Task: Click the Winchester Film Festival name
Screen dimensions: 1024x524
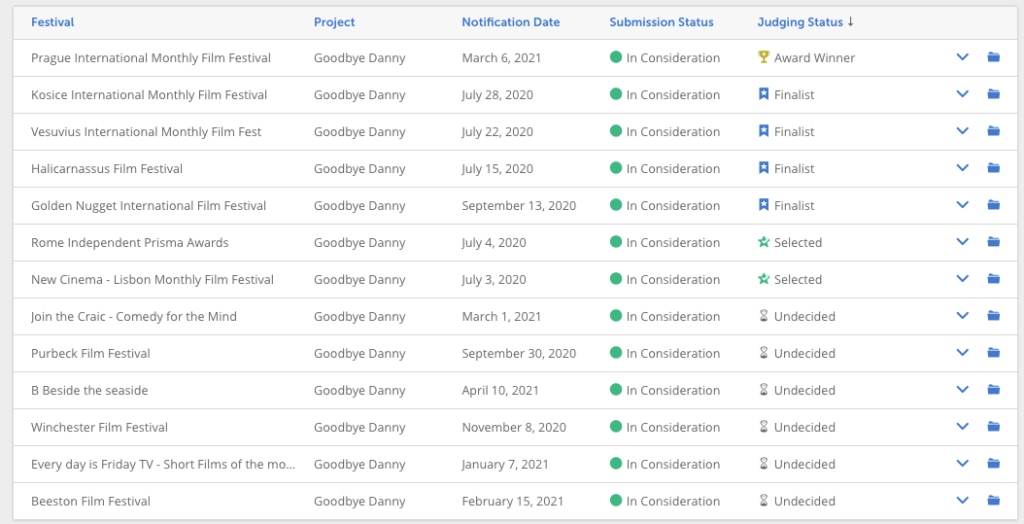Action: 99,427
